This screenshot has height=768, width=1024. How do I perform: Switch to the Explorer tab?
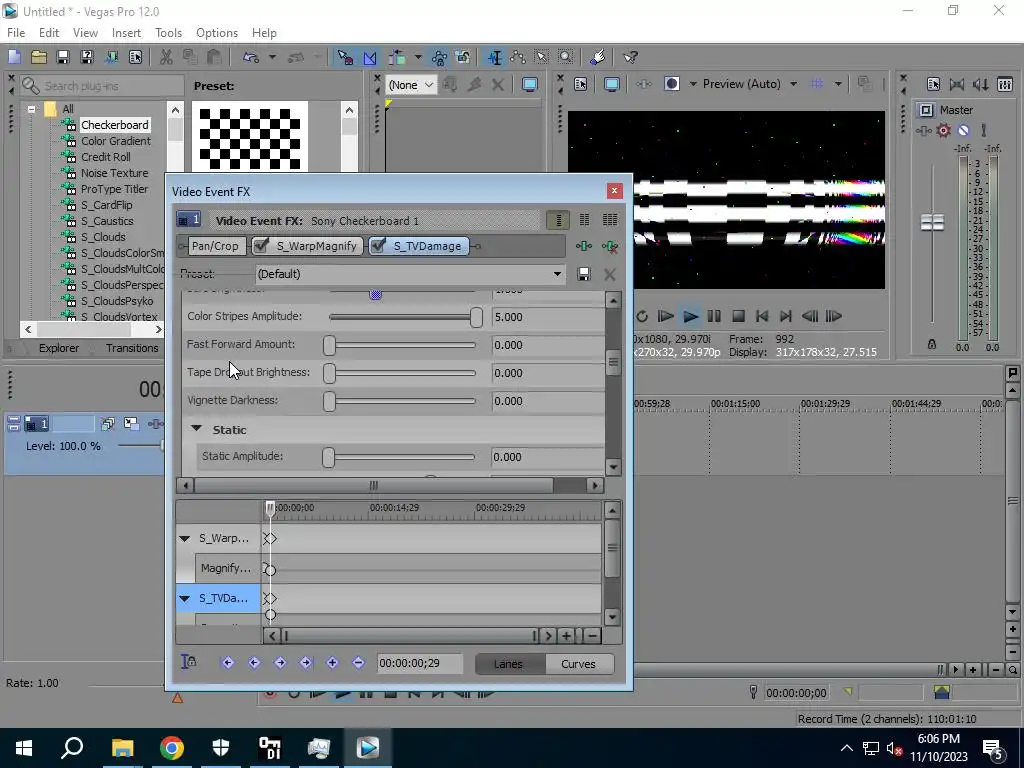coord(59,348)
